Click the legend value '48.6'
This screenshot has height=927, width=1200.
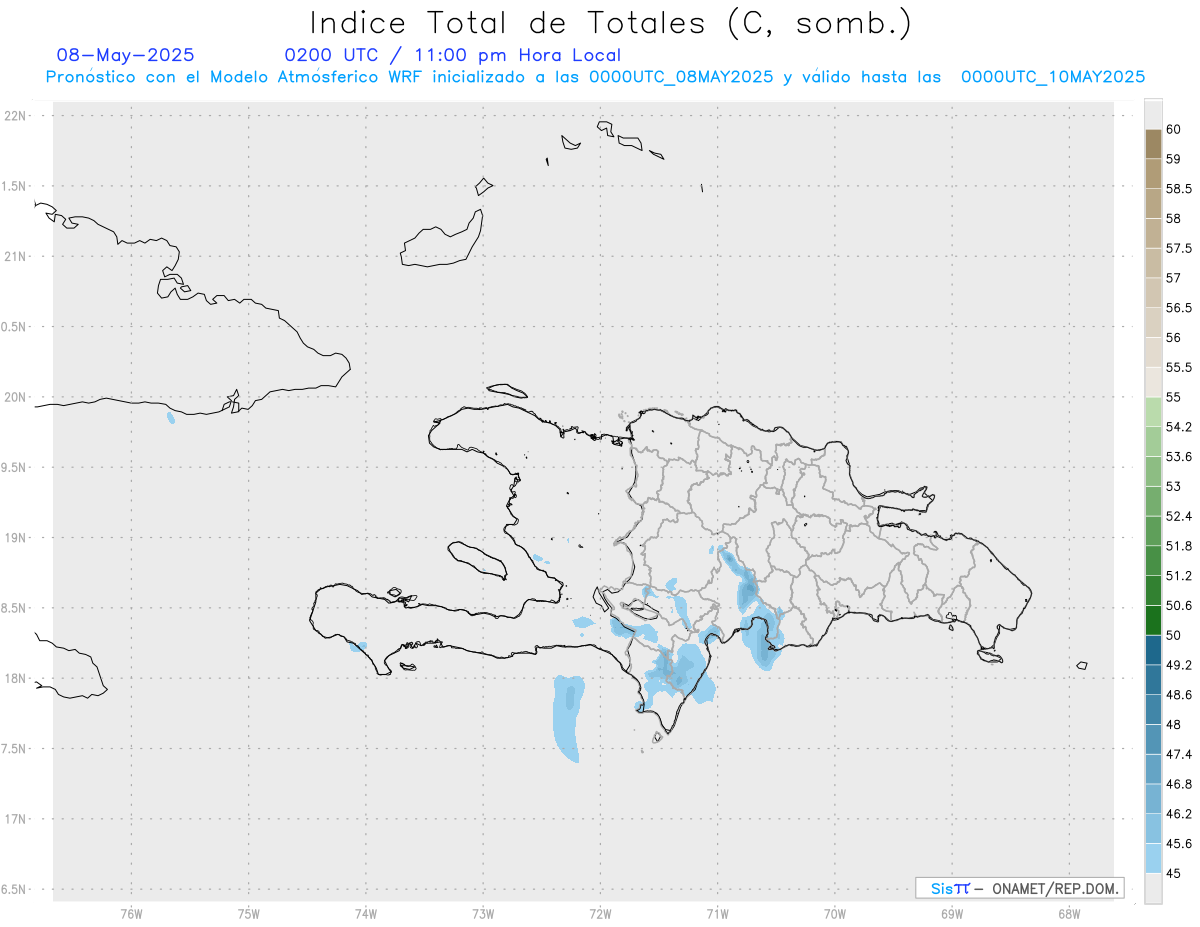pyautogui.click(x=1179, y=695)
